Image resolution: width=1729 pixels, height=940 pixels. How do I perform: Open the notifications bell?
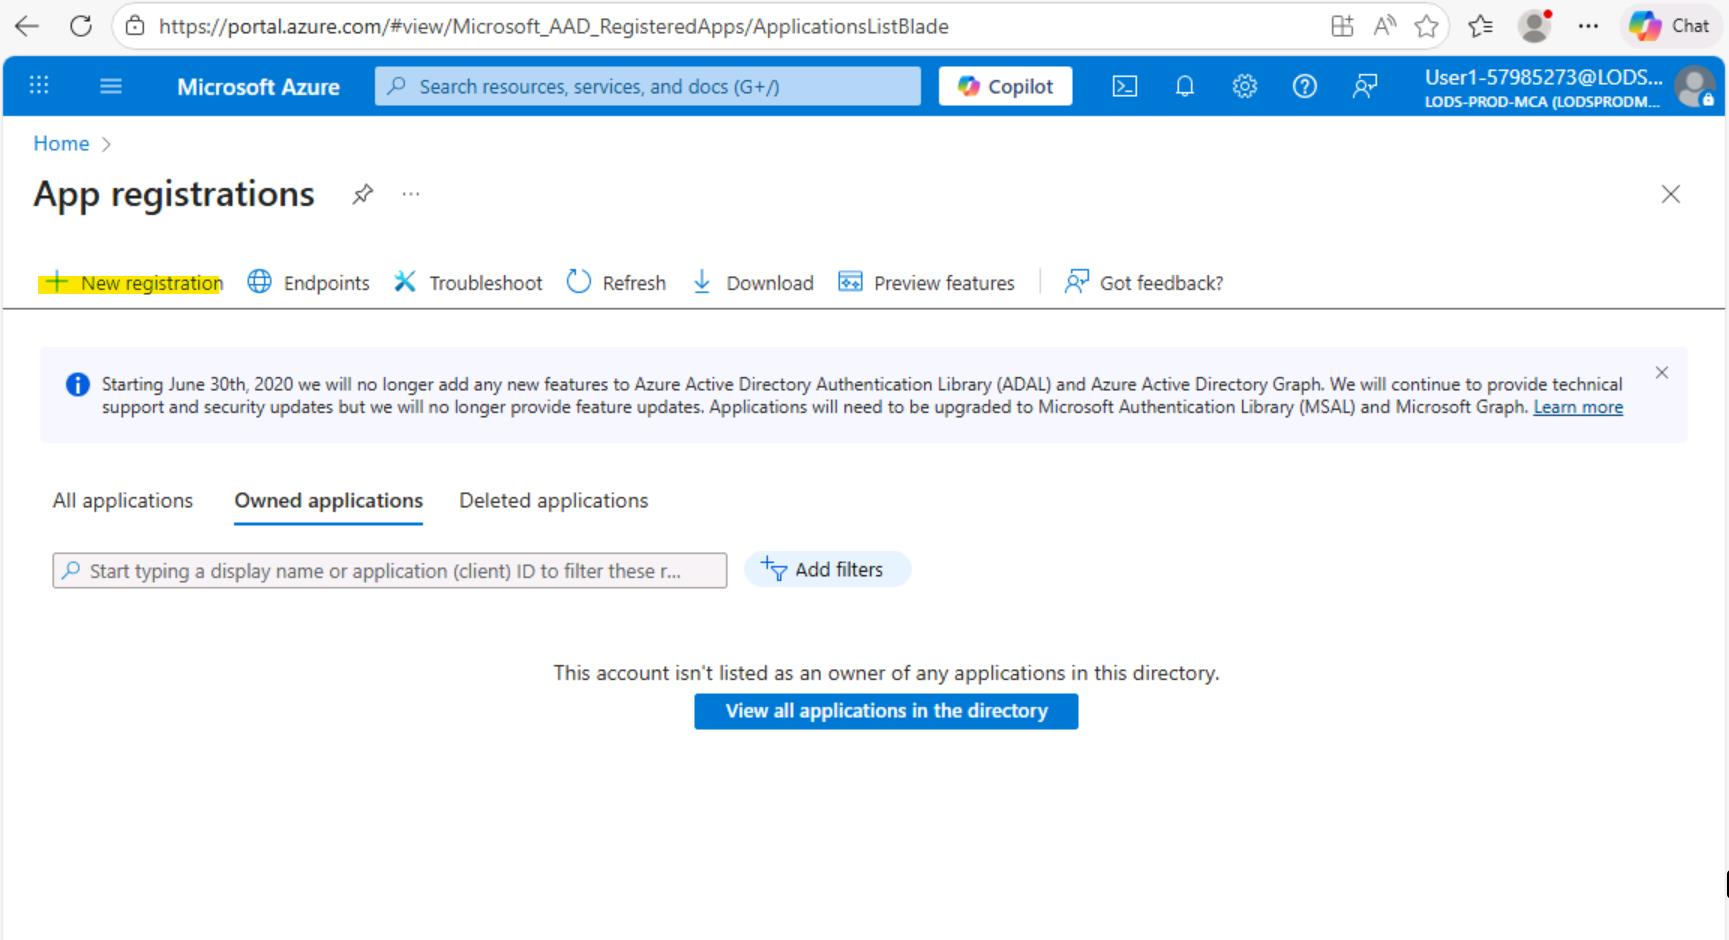pos(1184,87)
